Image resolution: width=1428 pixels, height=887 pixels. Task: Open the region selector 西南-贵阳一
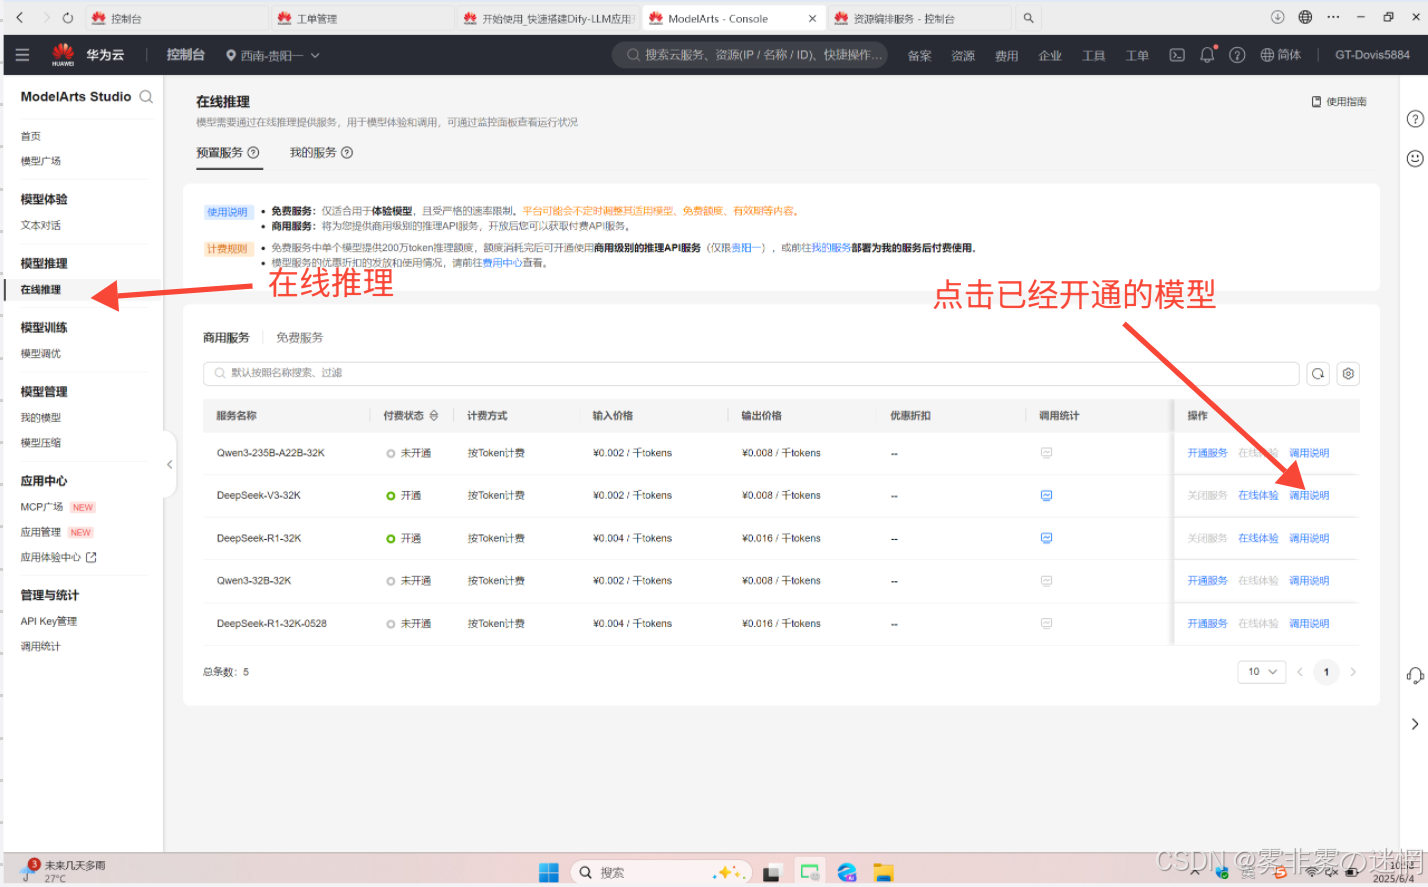click(x=272, y=56)
